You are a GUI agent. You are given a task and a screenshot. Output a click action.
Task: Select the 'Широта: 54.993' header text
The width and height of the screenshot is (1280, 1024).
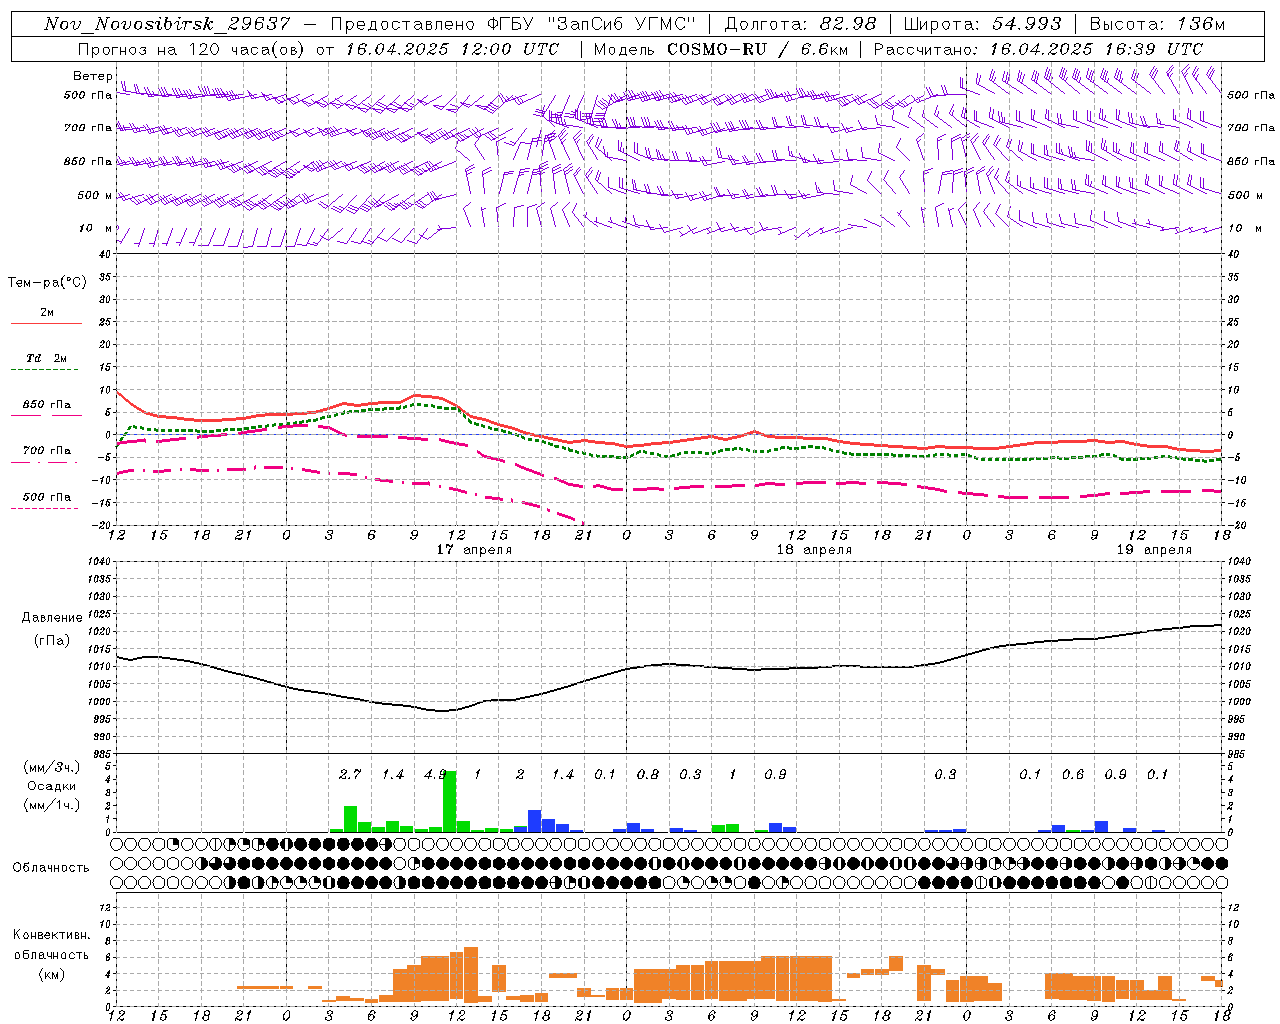pyautogui.click(x=982, y=24)
